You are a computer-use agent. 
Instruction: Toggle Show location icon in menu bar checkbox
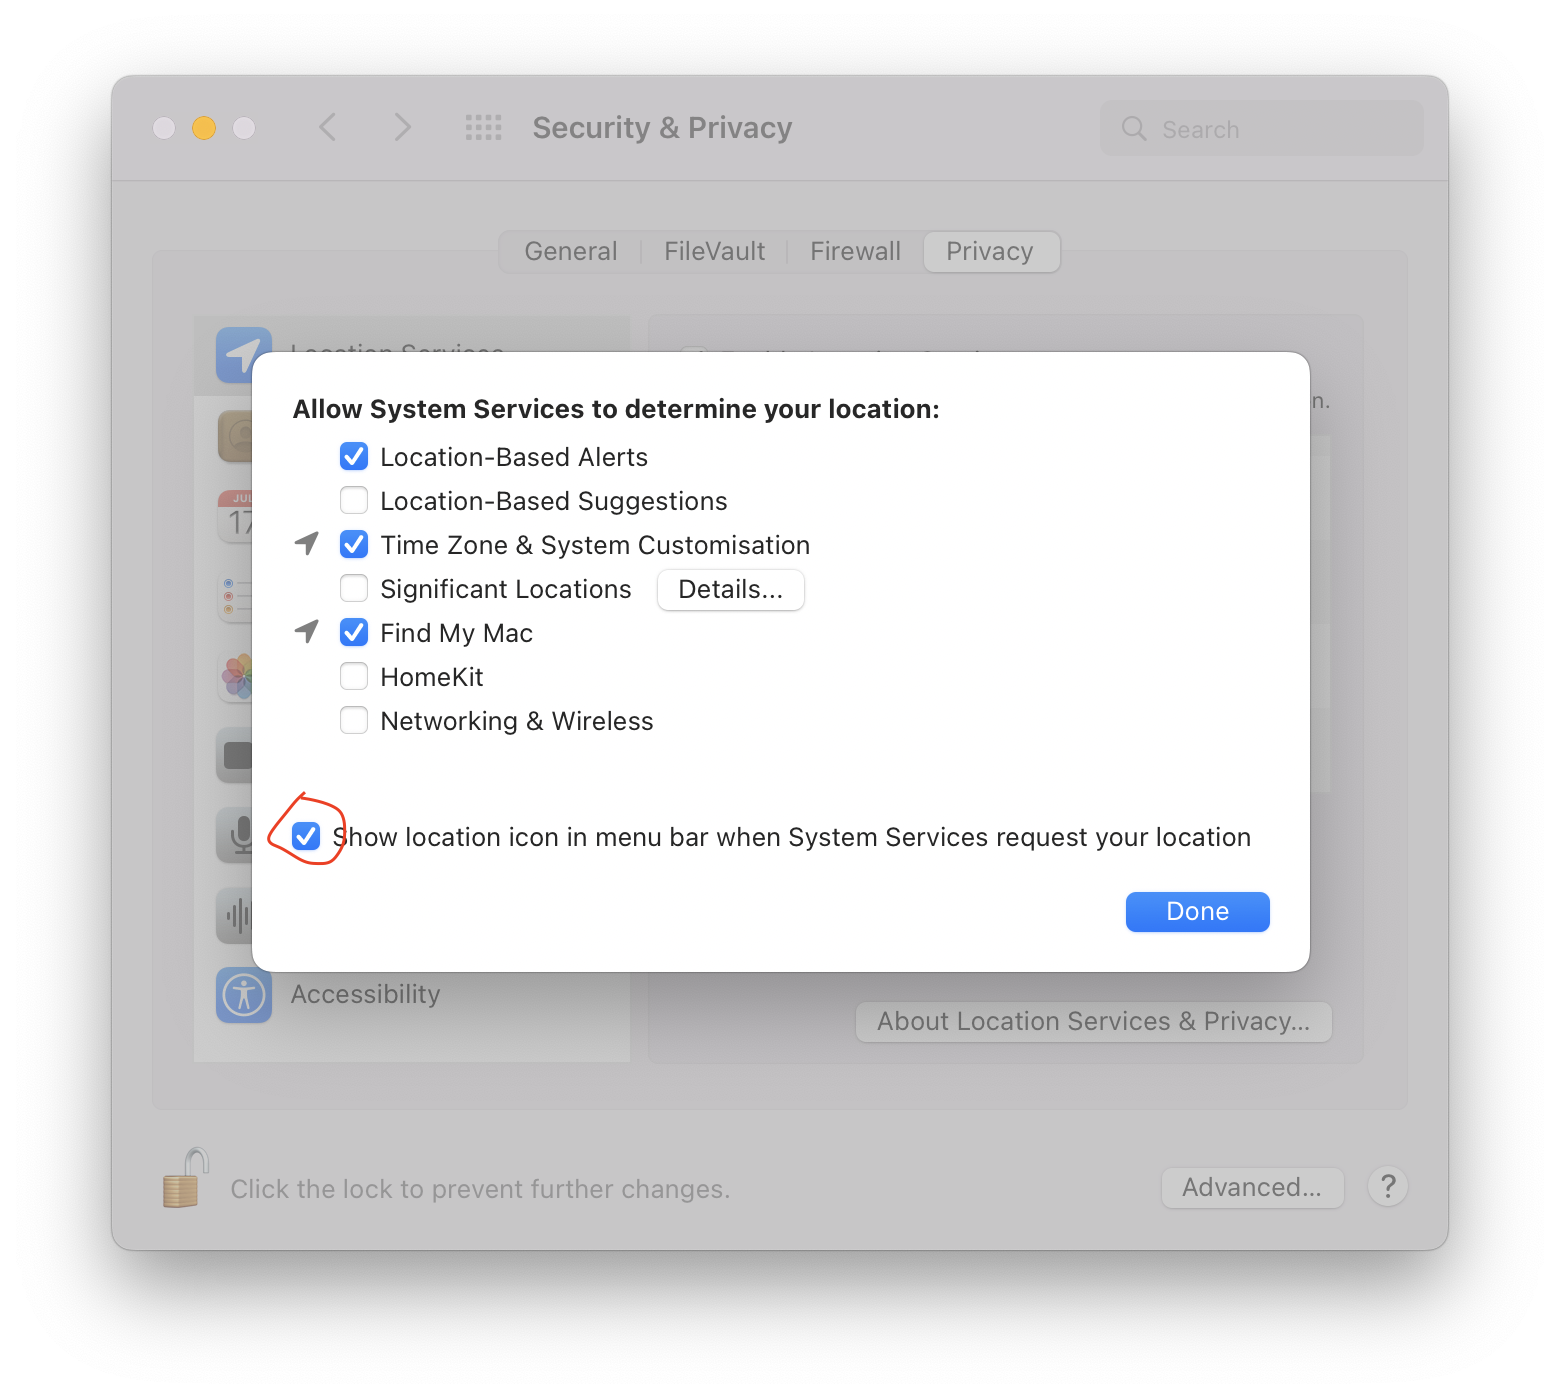(306, 836)
